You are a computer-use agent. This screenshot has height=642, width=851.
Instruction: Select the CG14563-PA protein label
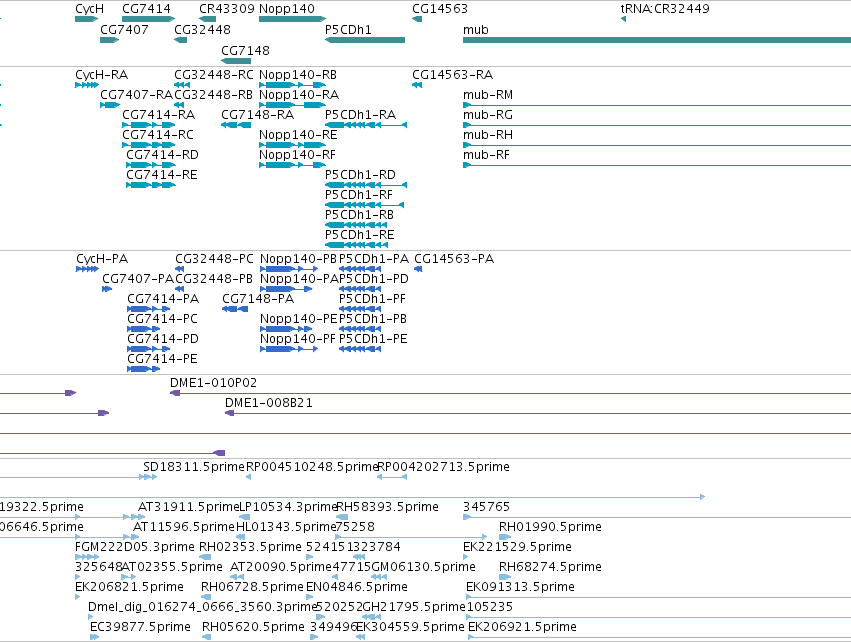(454, 259)
